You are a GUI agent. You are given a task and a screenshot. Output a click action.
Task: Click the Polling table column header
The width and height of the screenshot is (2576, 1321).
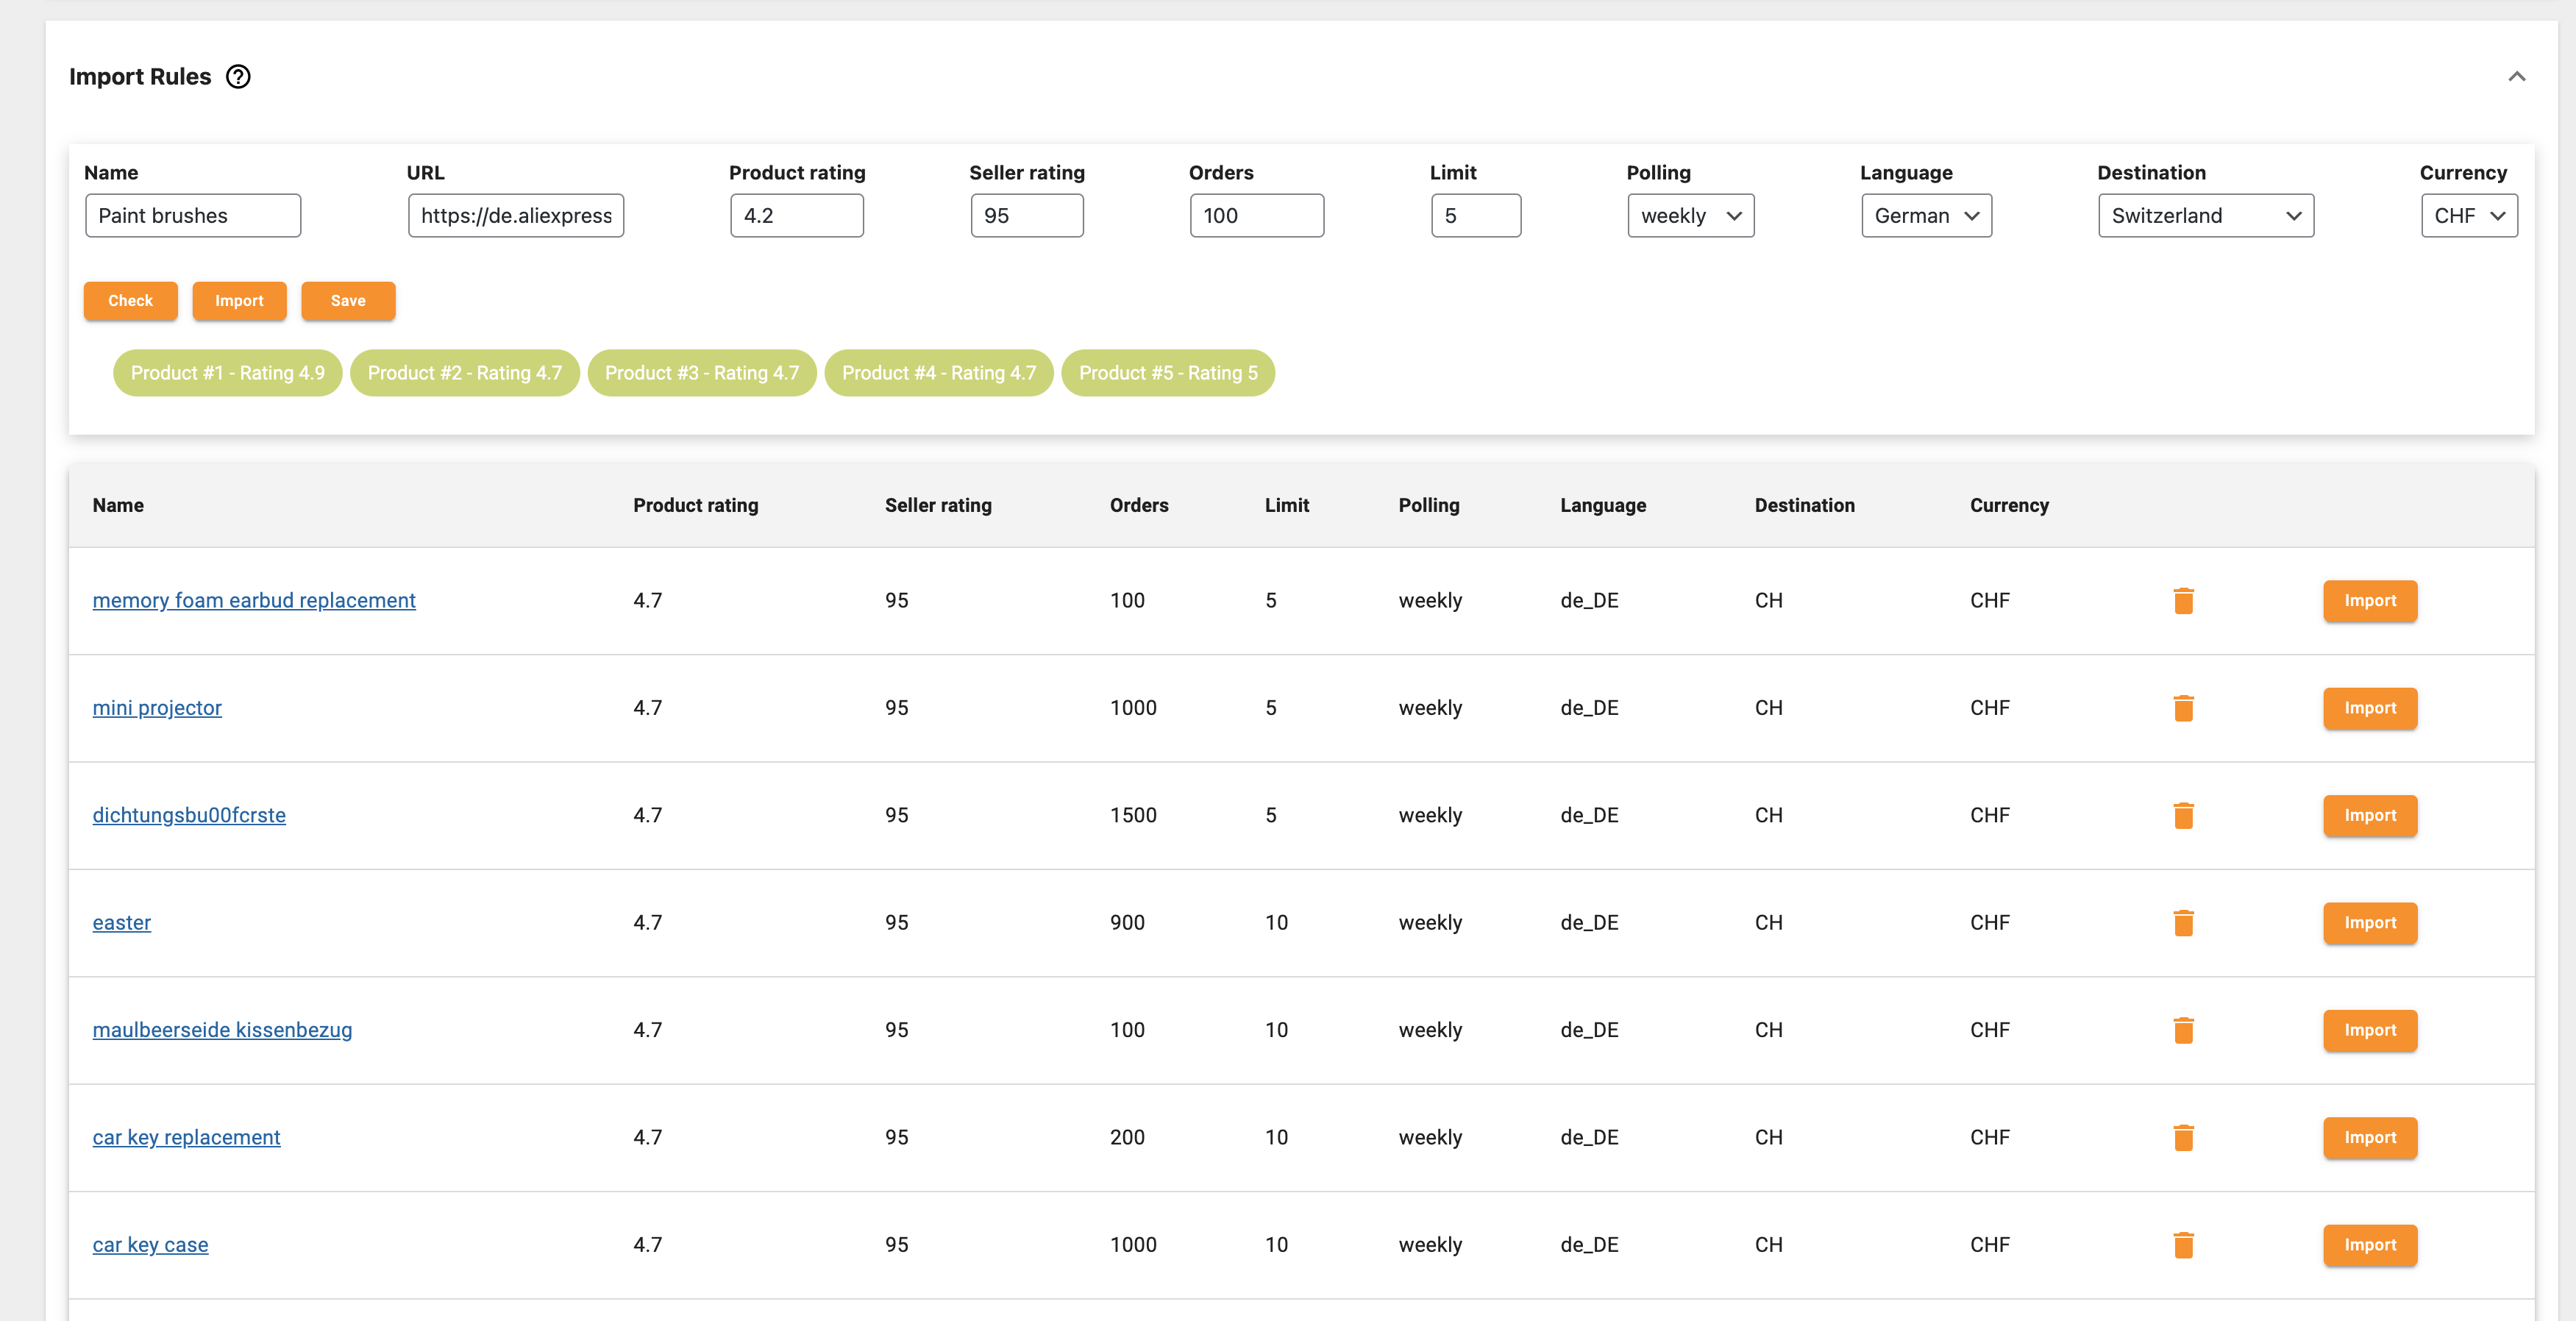coord(1429,505)
